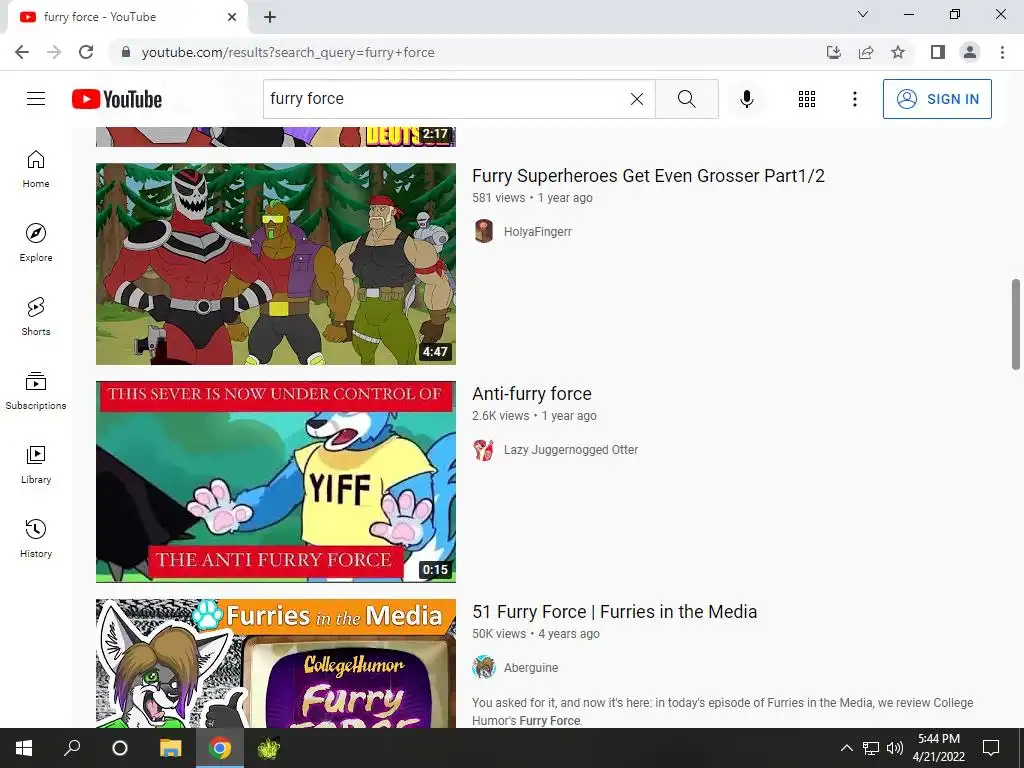Open the volume tray icon
This screenshot has height=768, width=1024.
[895, 748]
